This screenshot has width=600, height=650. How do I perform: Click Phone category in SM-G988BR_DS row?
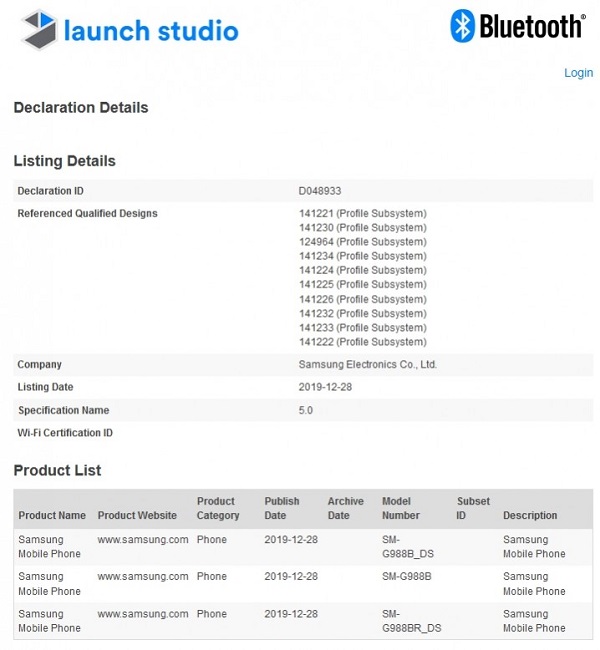coord(211,614)
